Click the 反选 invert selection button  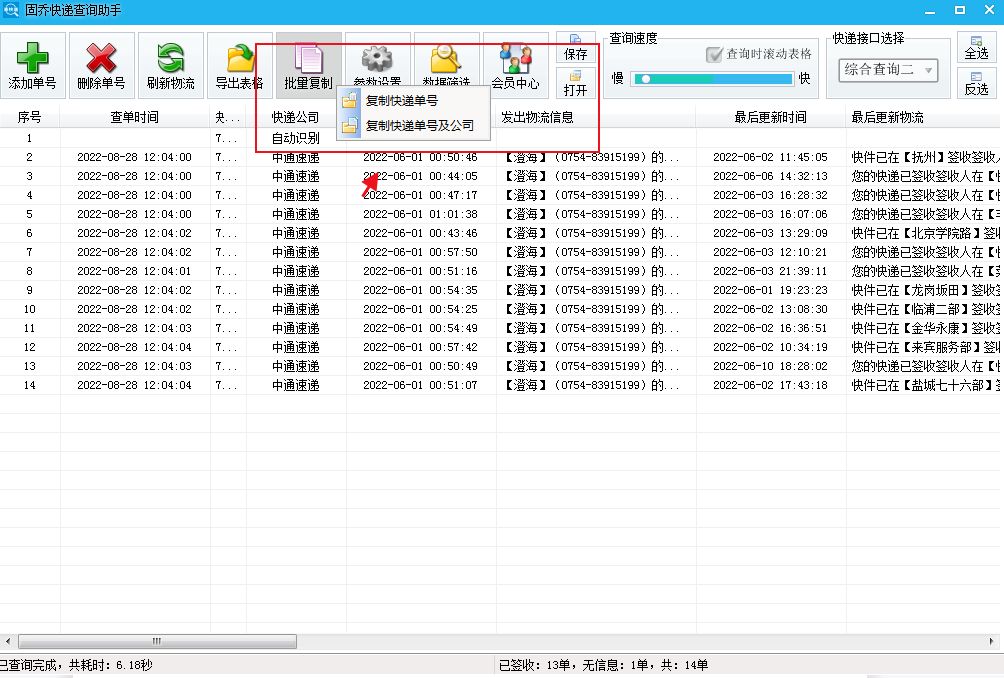(976, 83)
